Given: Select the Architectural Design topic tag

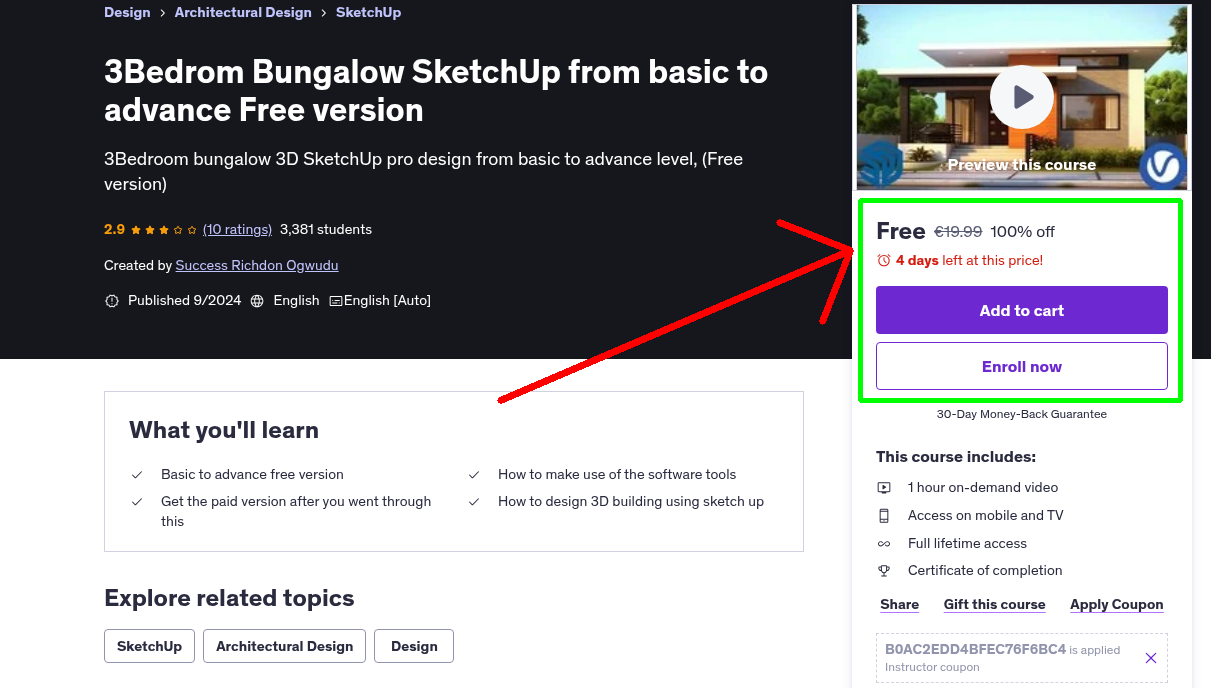Looking at the screenshot, I should point(284,646).
